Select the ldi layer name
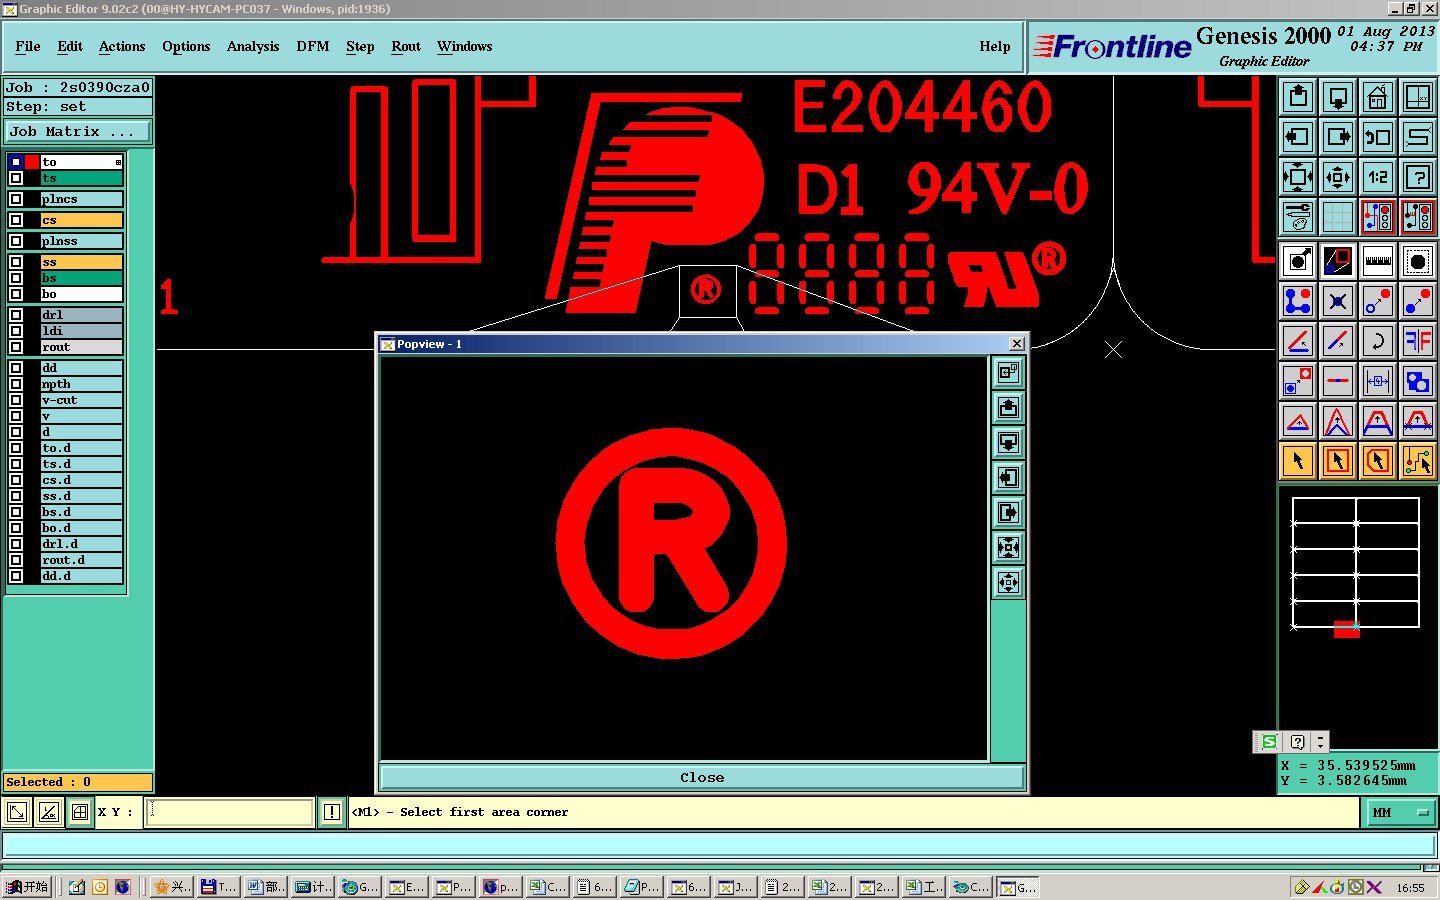This screenshot has height=900, width=1440. coord(81,331)
